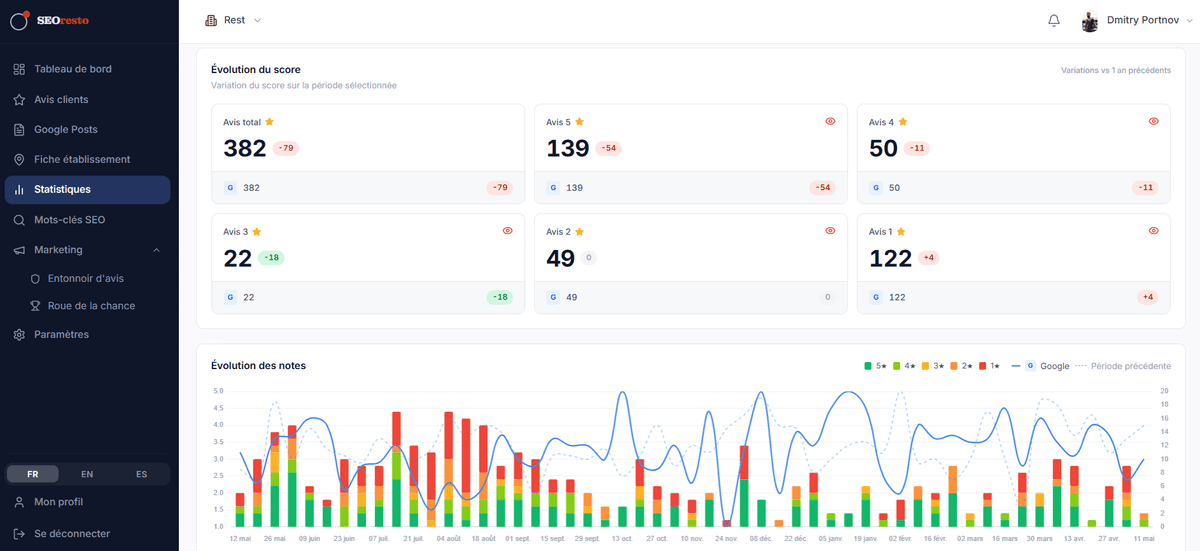Open Dmitry Portnov user menu
This screenshot has width=1200, height=551.
1137,20
